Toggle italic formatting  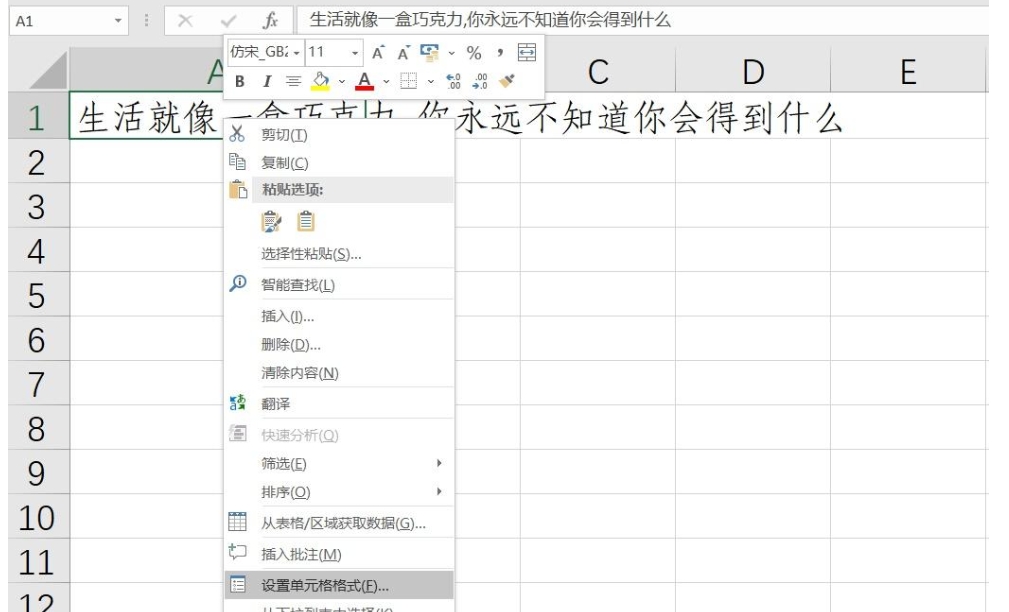268,79
